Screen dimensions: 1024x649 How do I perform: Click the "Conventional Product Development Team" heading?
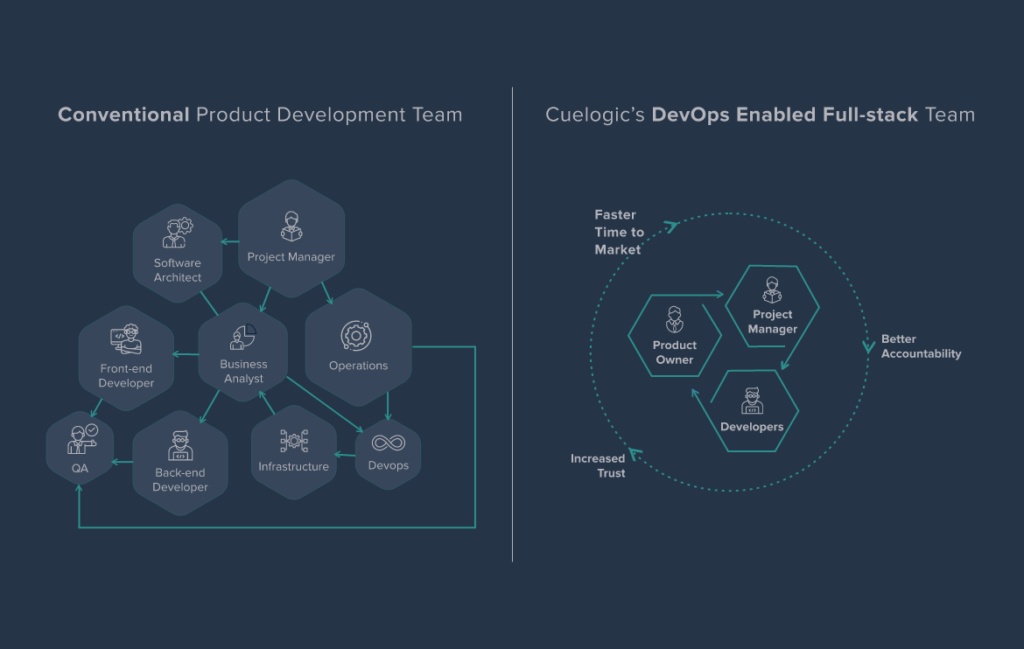click(x=260, y=115)
